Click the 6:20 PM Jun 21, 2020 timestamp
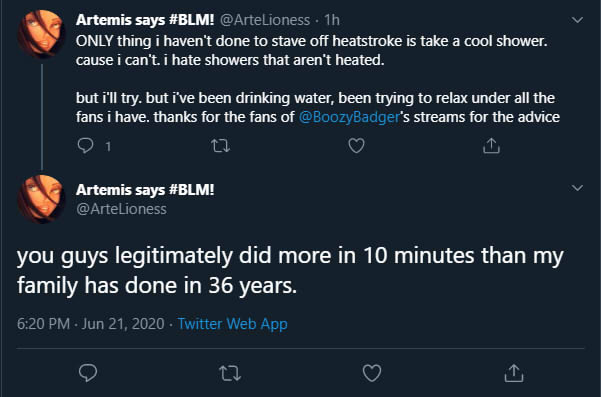 90,324
